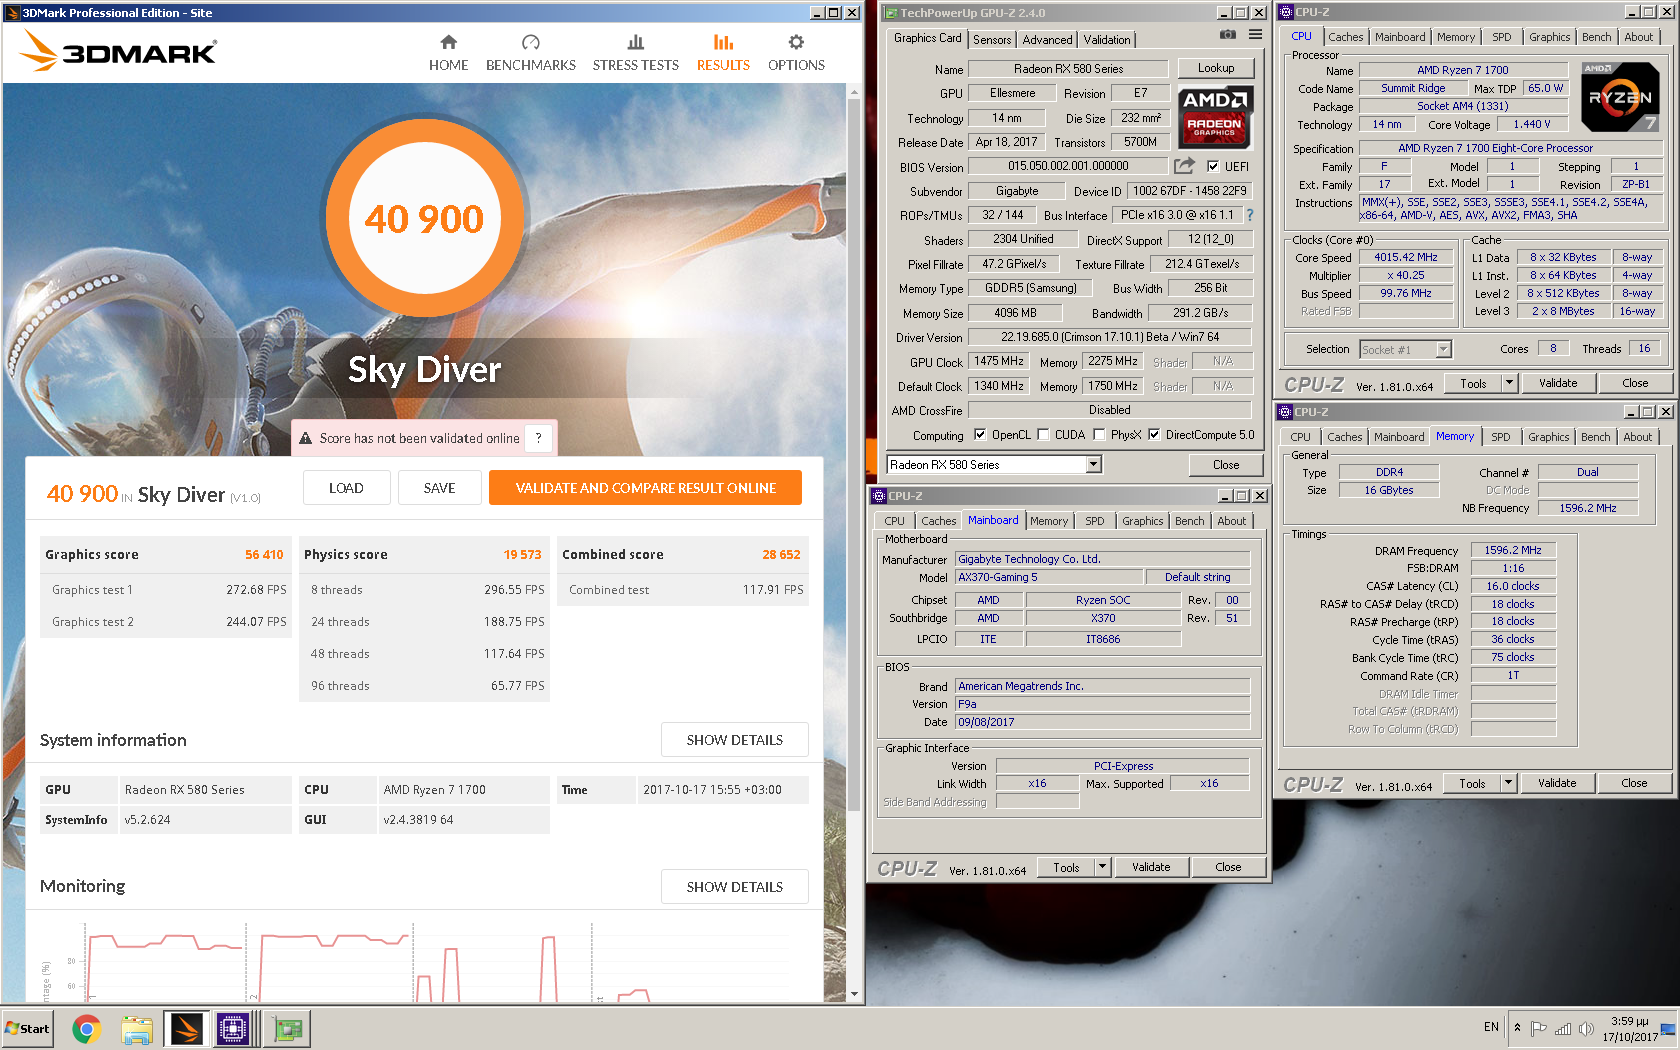Open File Explorer from the taskbar
The image size is (1680, 1050).
[137, 1028]
